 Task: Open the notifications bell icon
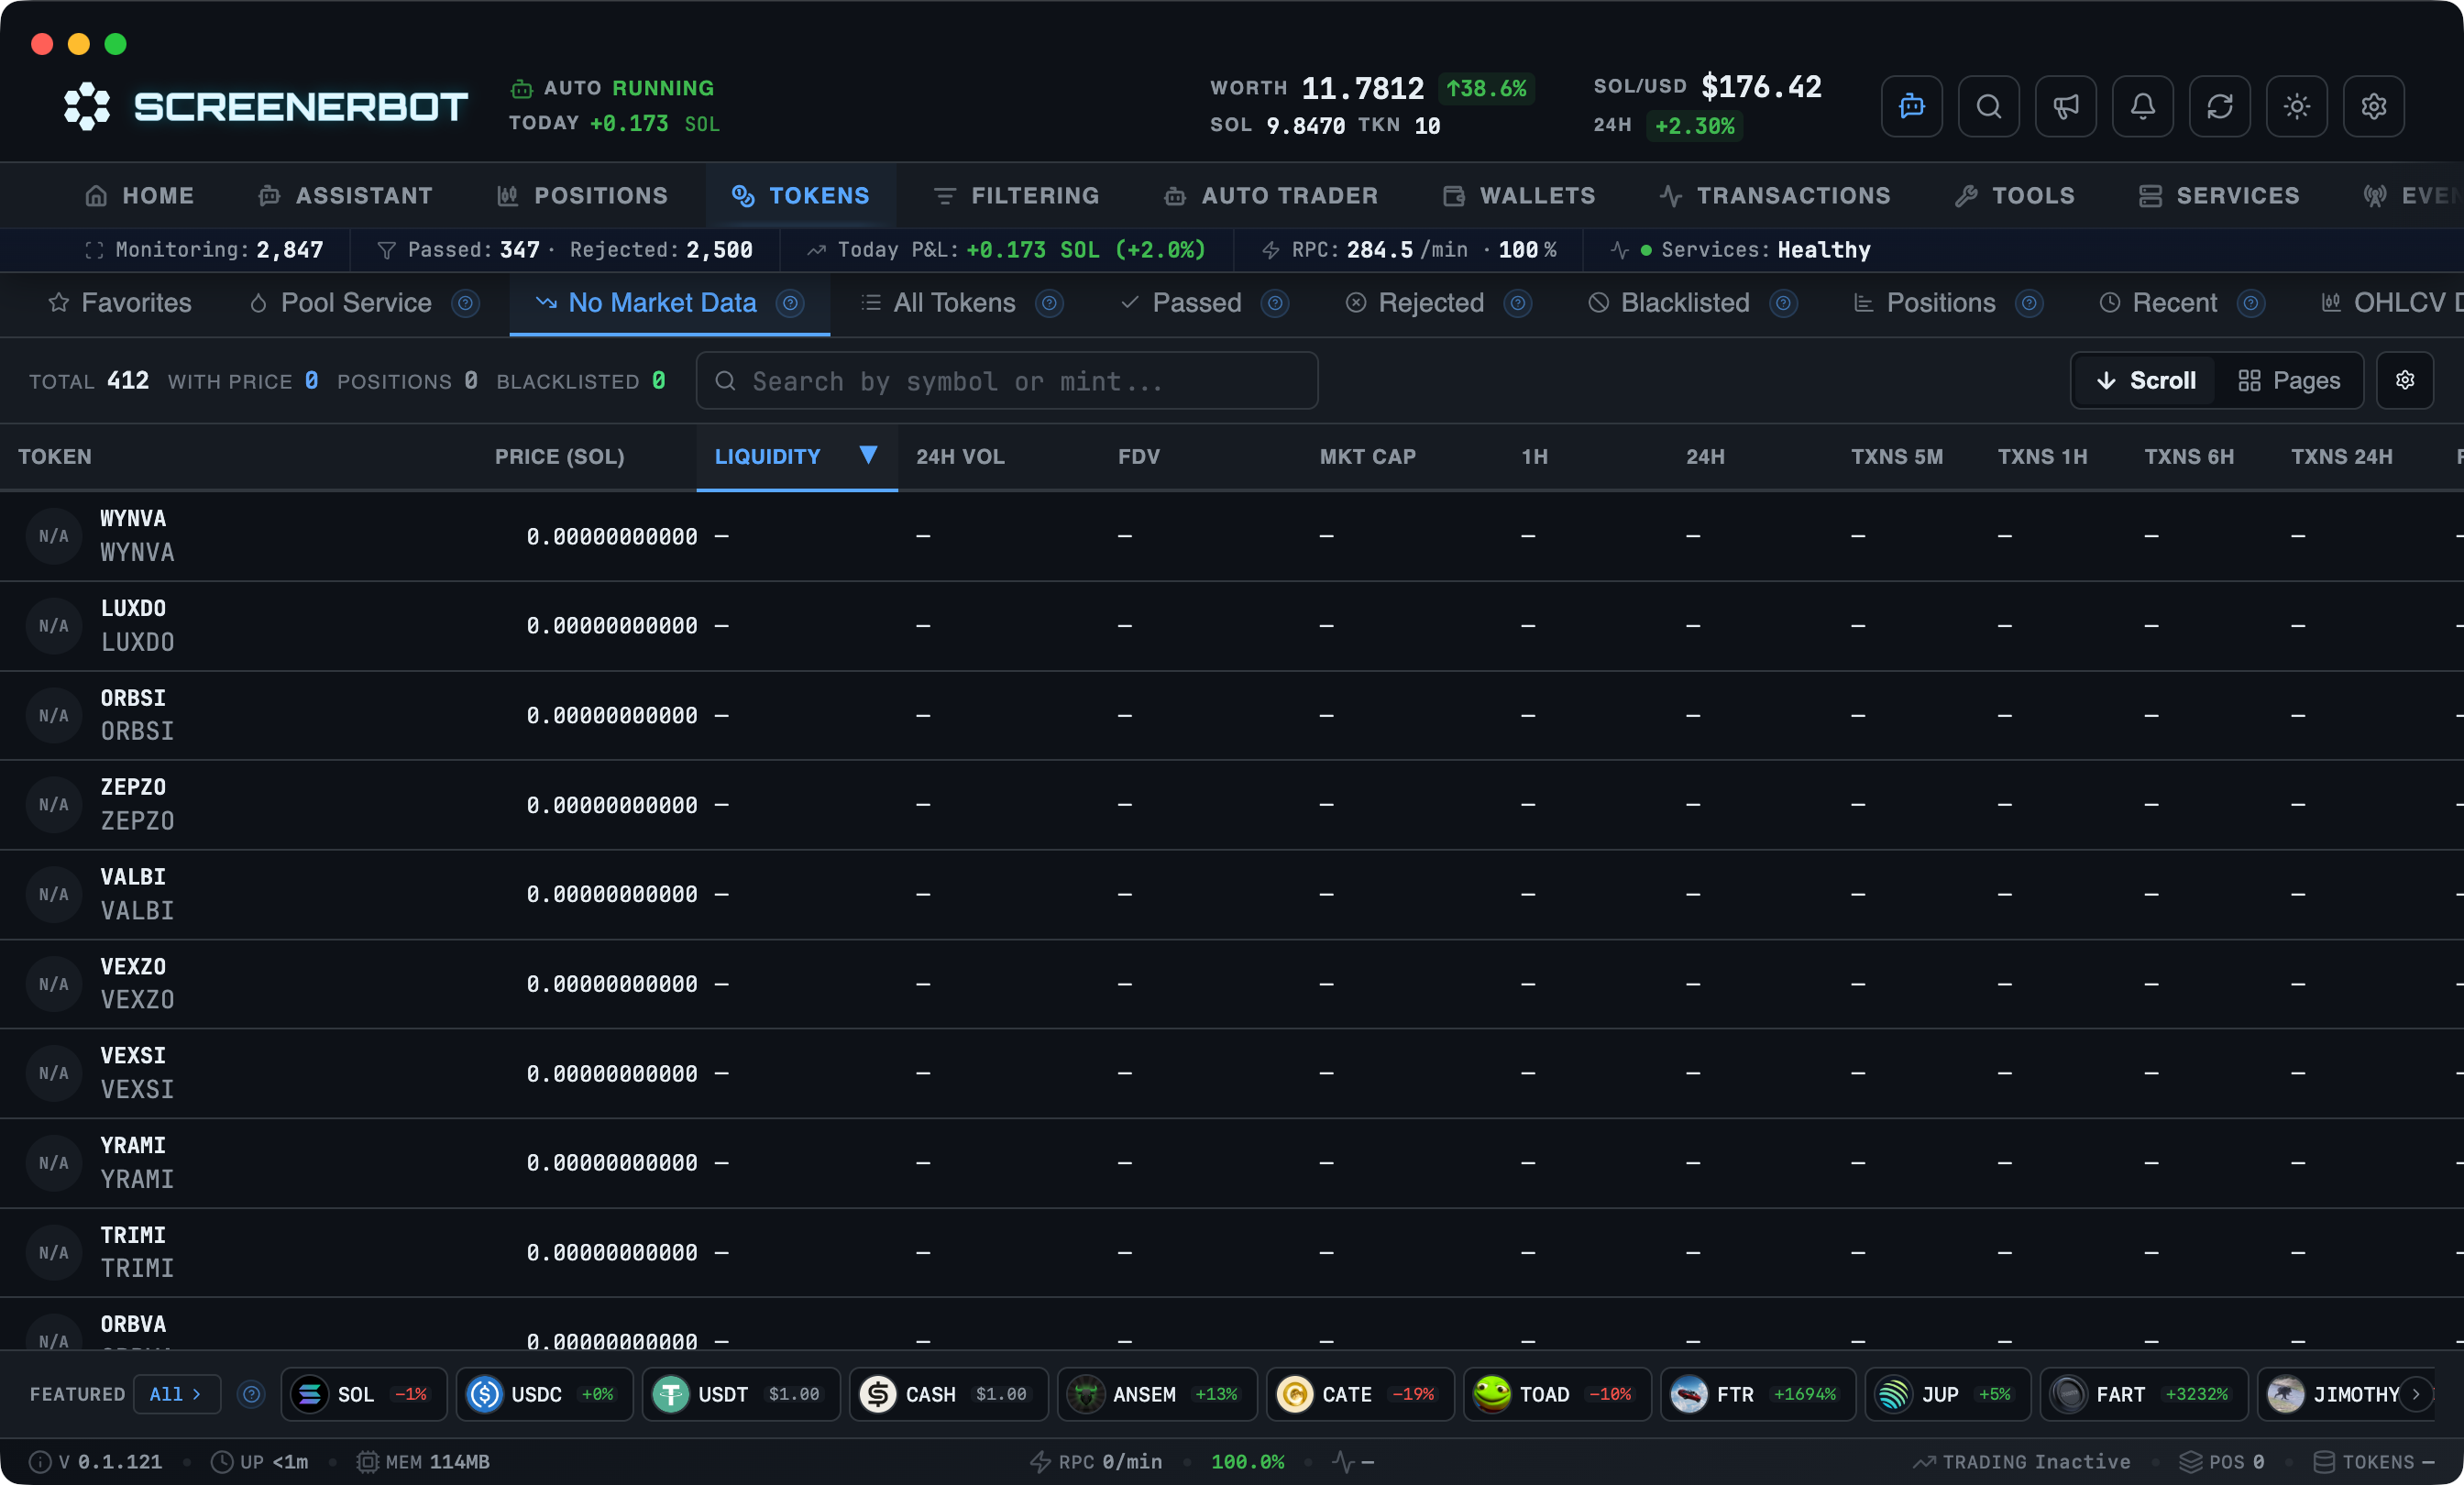[2142, 106]
